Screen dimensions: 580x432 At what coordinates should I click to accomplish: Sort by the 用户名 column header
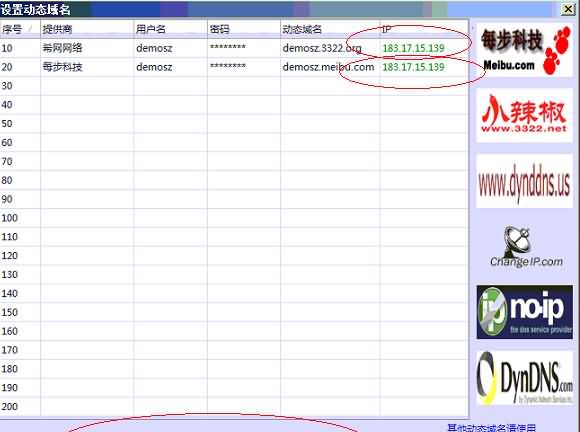click(171, 29)
